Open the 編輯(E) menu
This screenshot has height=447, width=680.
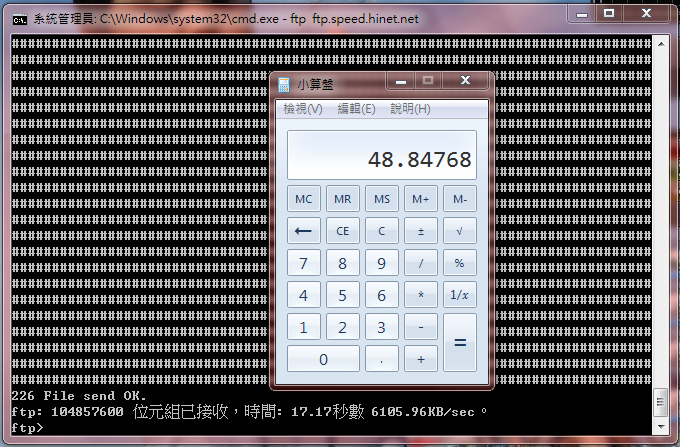click(356, 109)
